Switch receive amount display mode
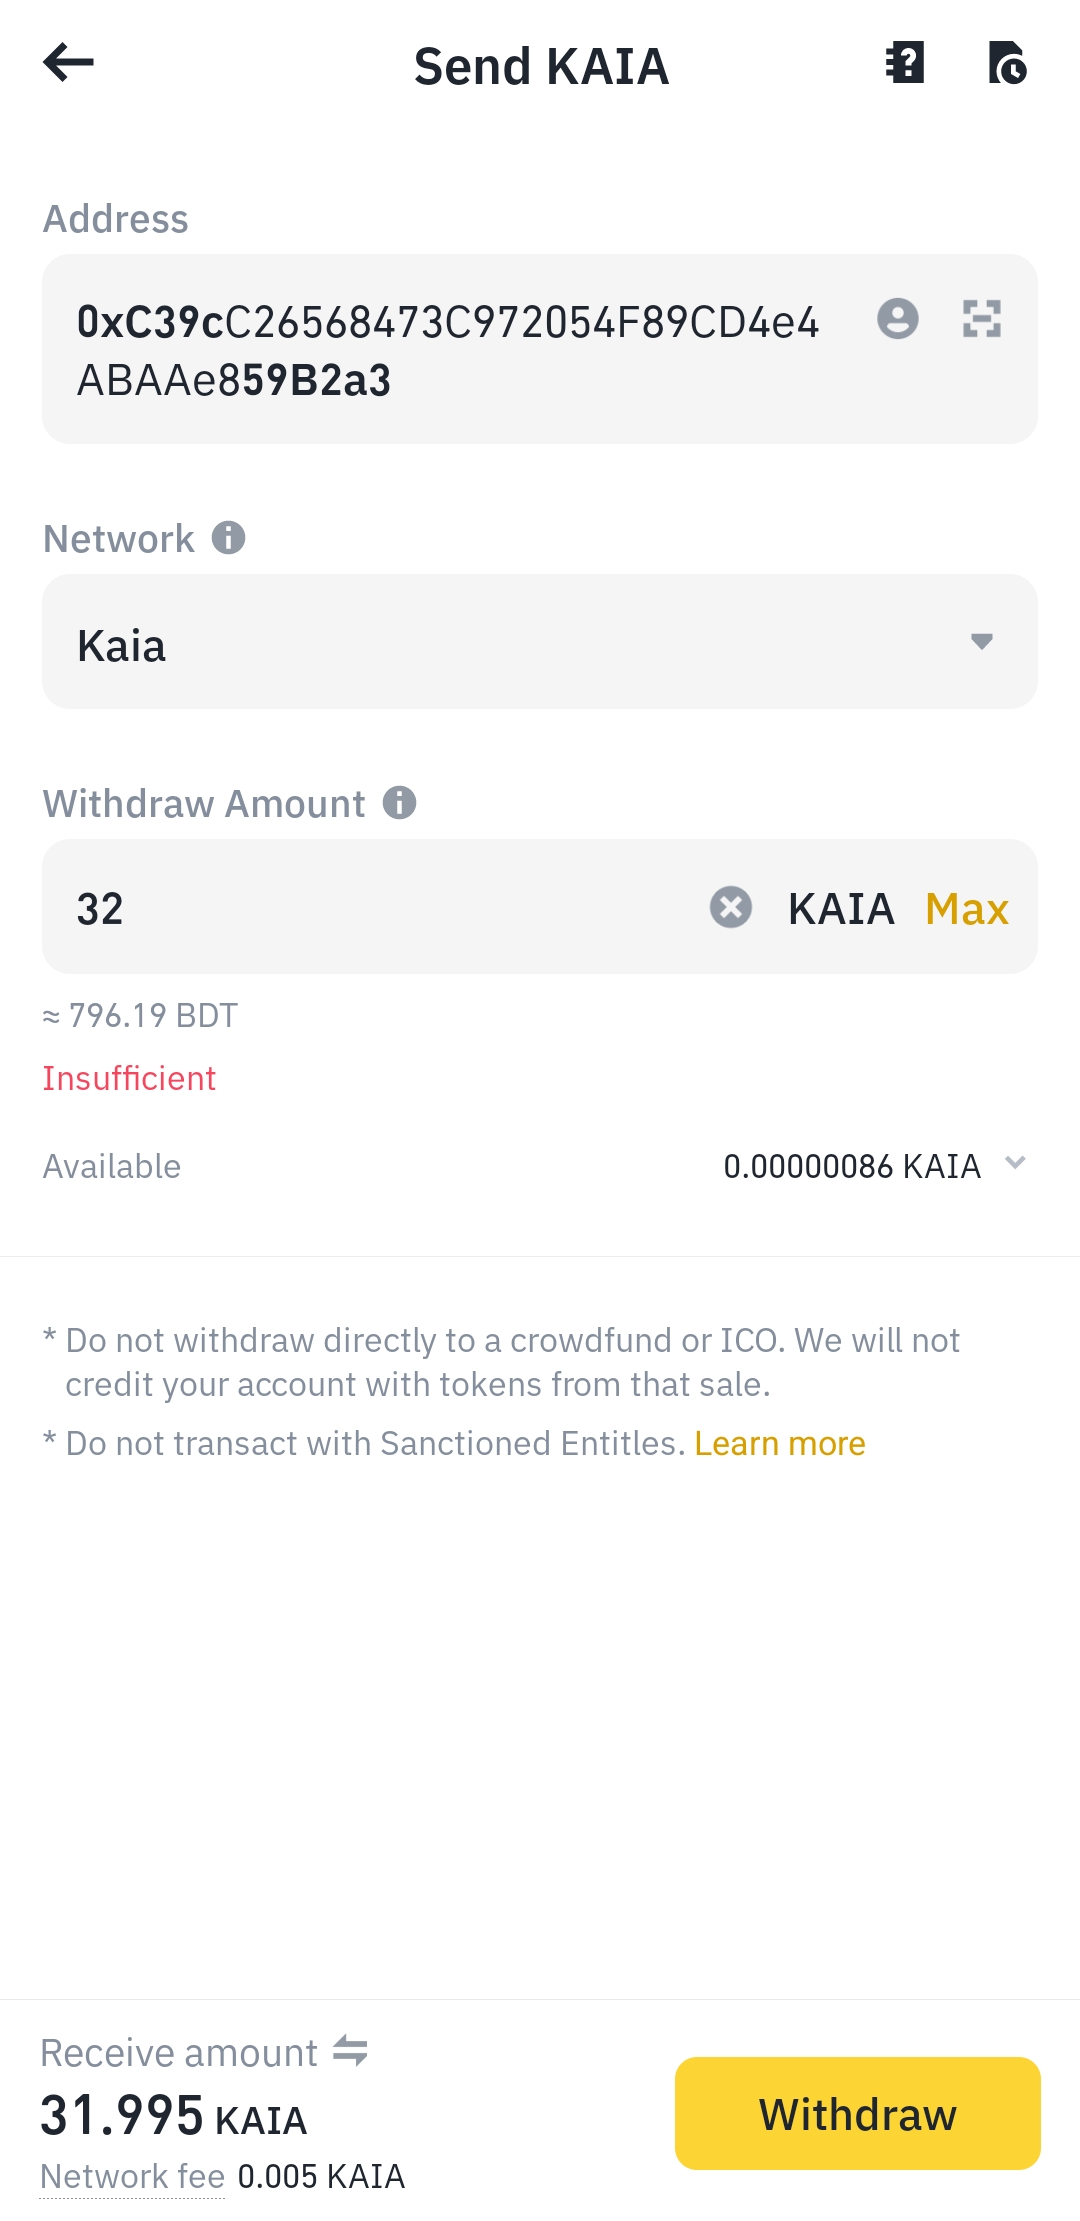The image size is (1080, 2221). [350, 2051]
